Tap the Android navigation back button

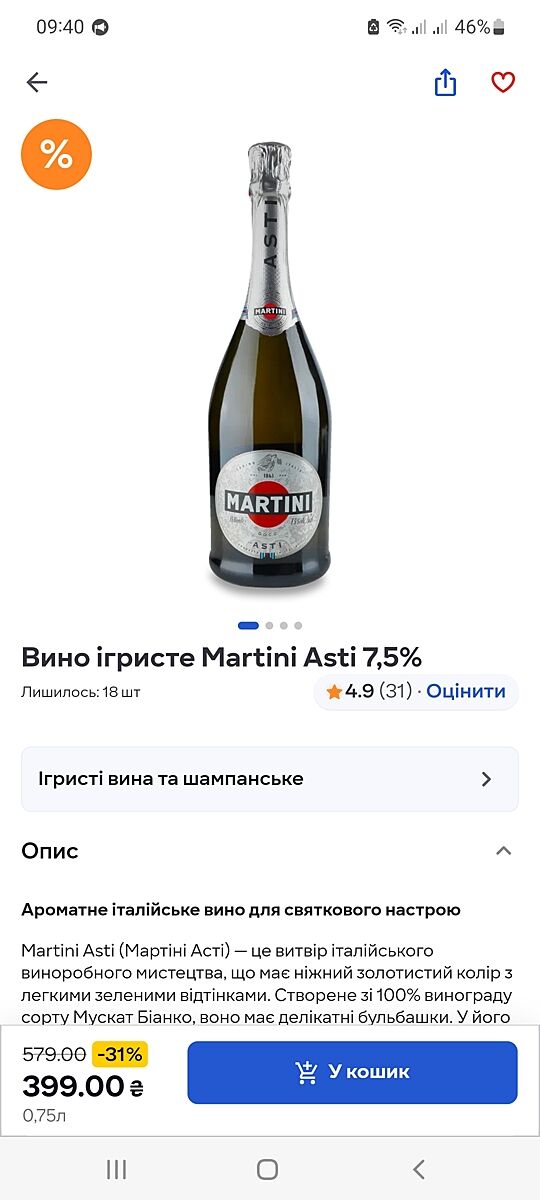(419, 1169)
